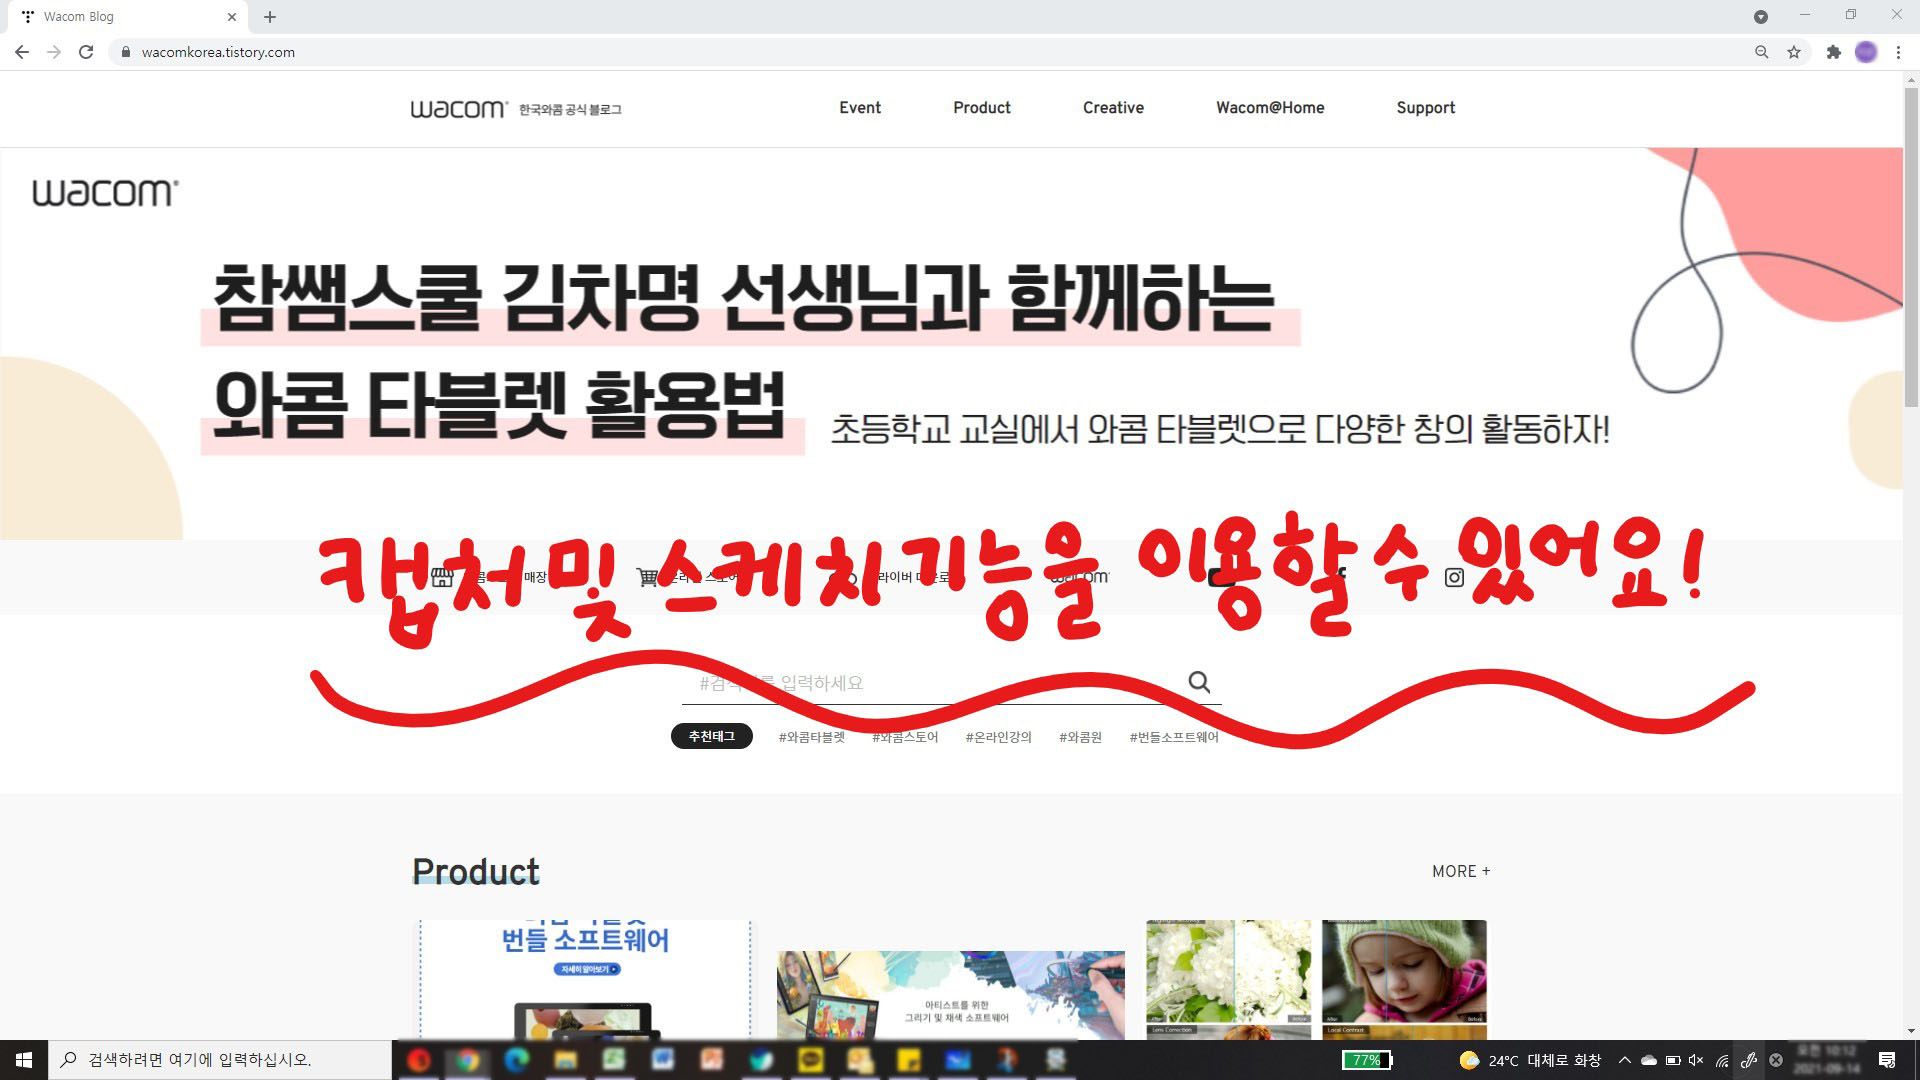The image size is (1920, 1080).
Task: Click the 추천태그 button
Action: click(x=711, y=737)
